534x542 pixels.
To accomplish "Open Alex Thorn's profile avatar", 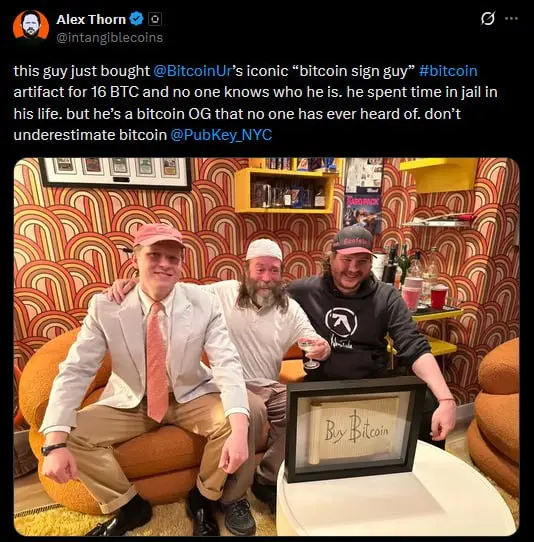I will (31, 26).
